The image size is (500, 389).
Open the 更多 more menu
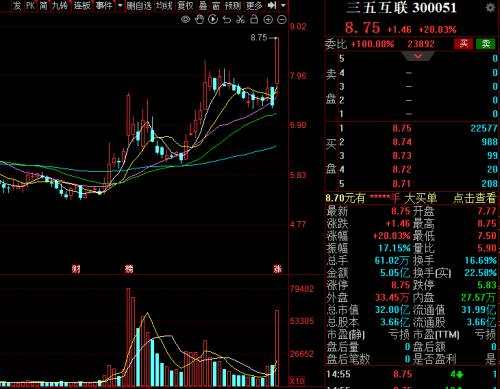254,5
